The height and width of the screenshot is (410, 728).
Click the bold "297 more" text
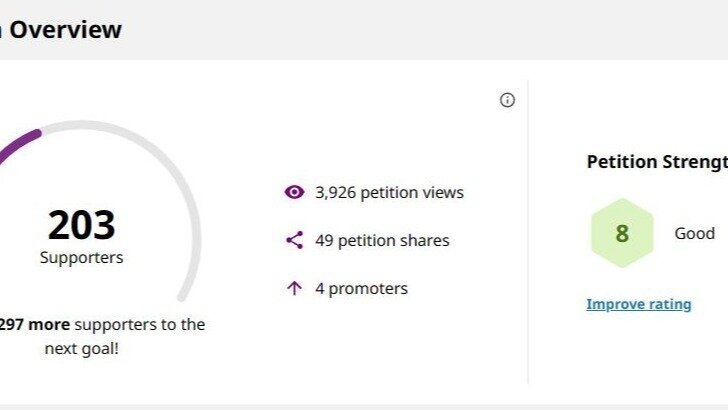[x=33, y=324]
